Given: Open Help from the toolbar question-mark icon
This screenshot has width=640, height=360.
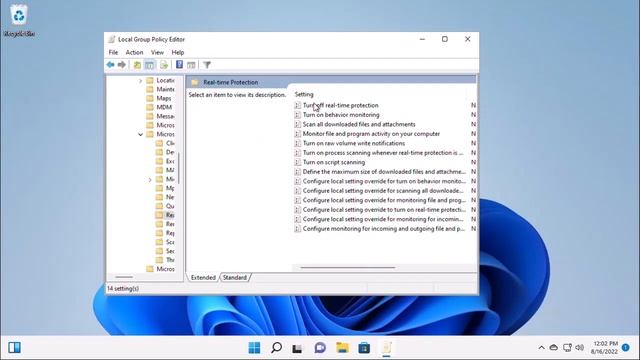Looking at the screenshot, I should click(179, 64).
